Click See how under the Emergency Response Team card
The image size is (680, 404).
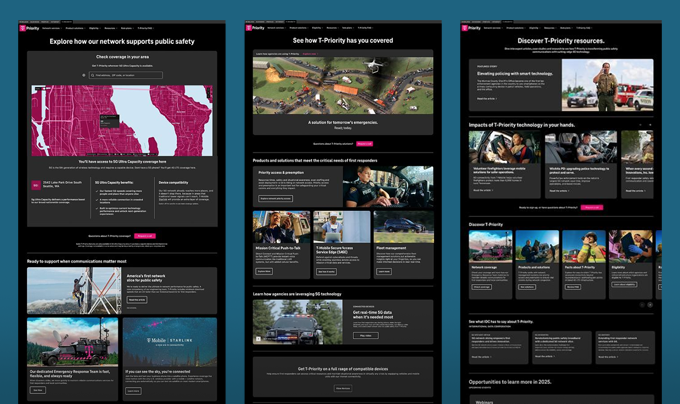[x=38, y=390]
